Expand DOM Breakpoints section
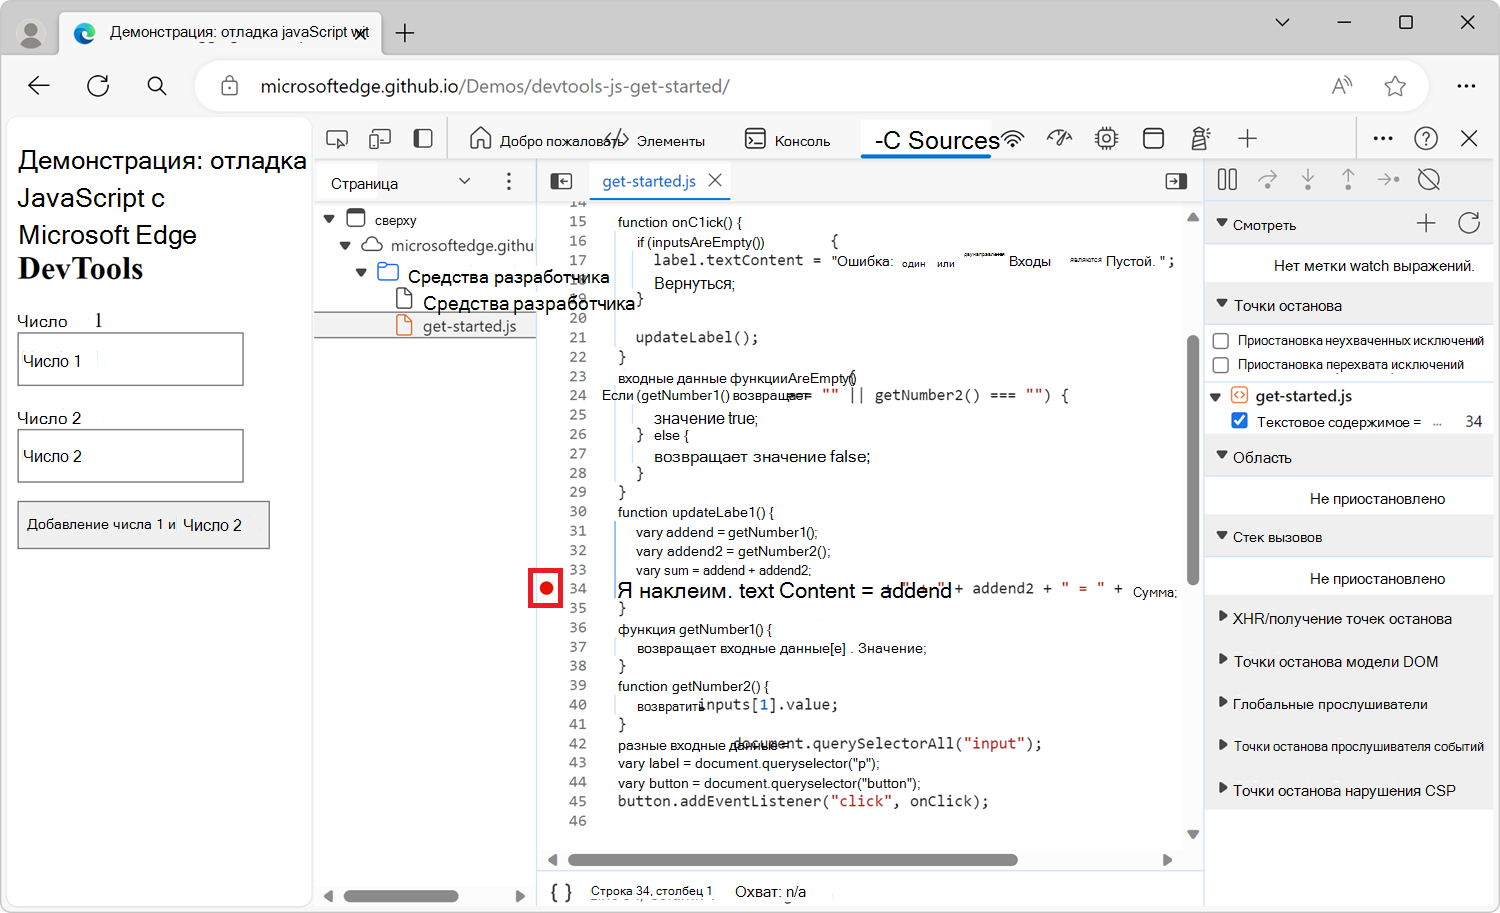Viewport: 1500px width, 913px height. [1223, 659]
